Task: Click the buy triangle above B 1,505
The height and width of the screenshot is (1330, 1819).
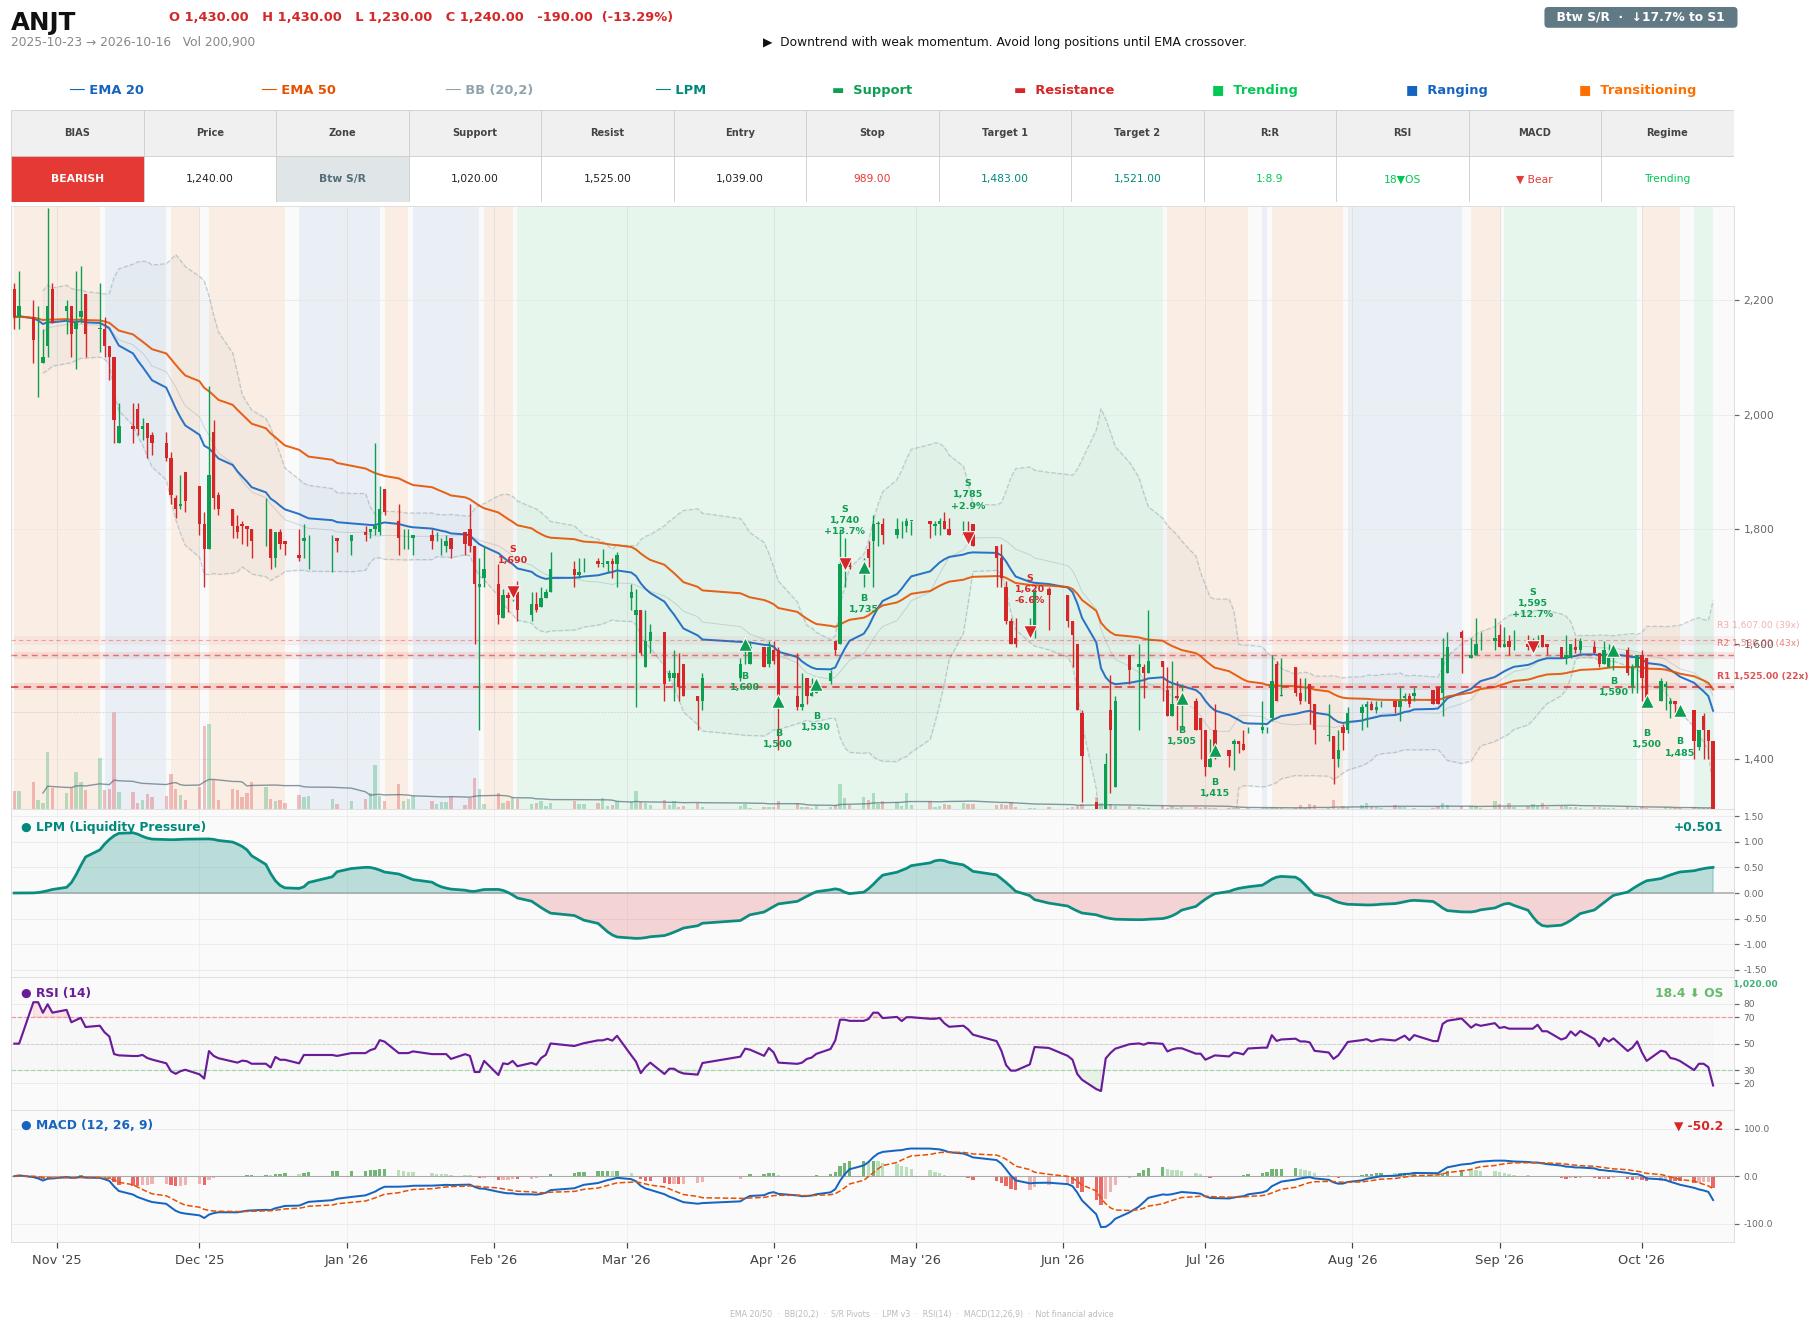Action: 1182,699
